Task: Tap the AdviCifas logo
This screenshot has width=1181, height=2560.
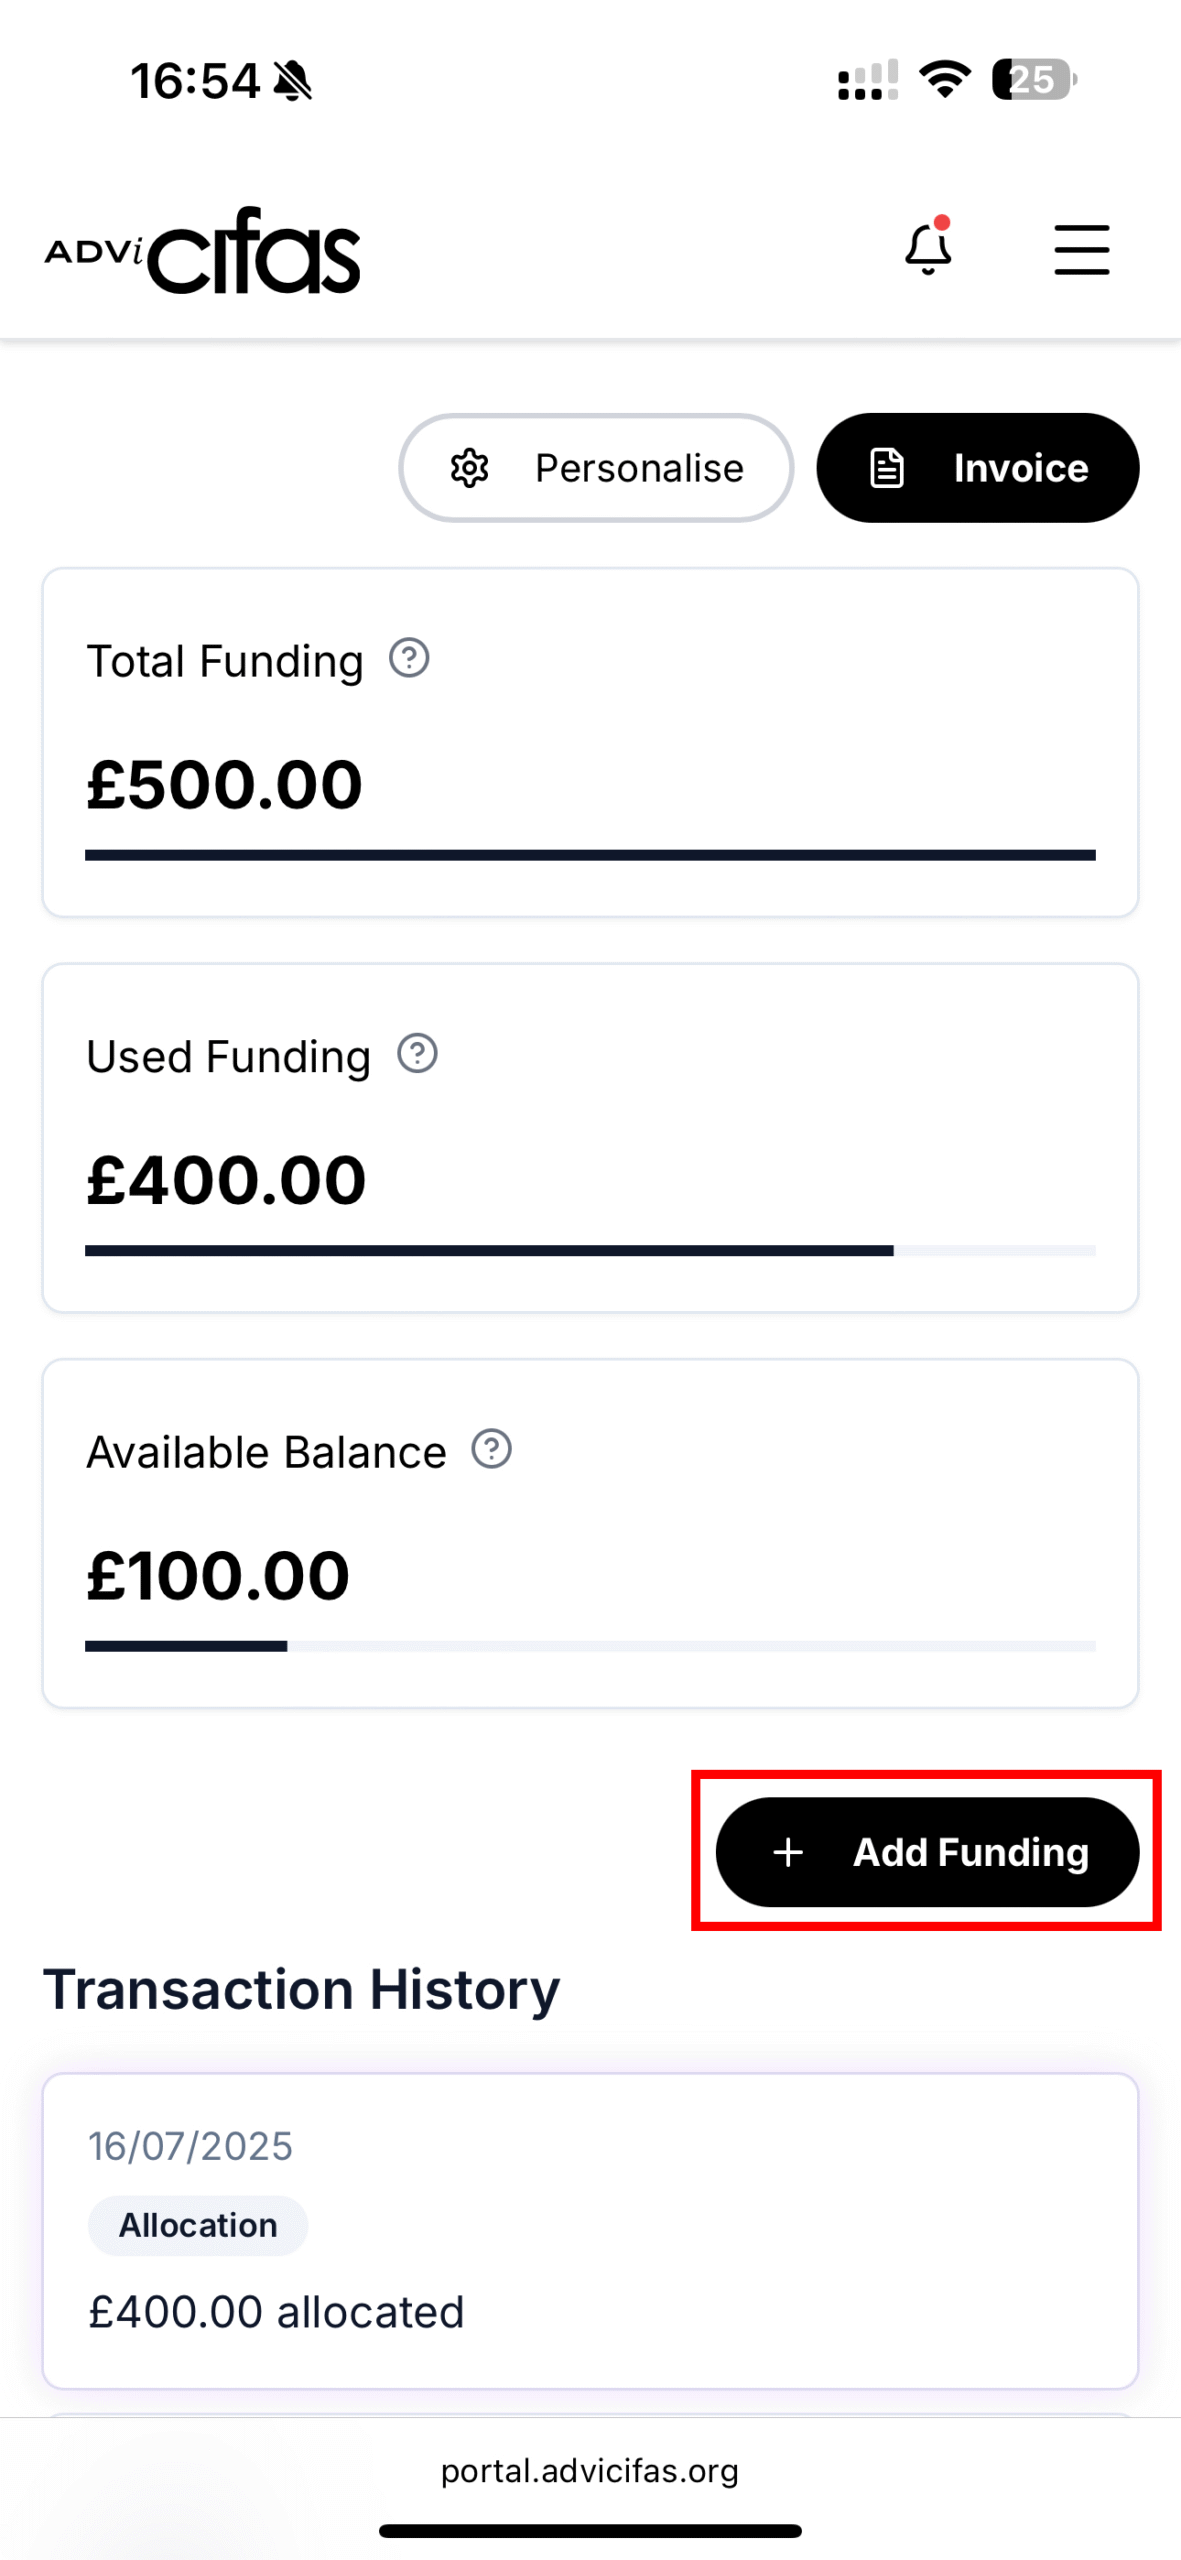Action: [203, 251]
